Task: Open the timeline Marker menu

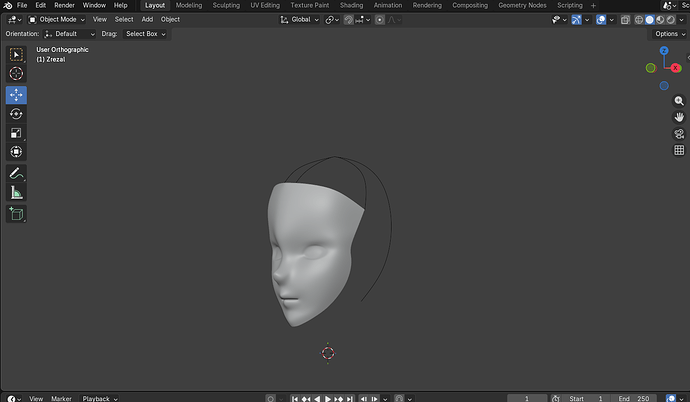Action: tap(61, 398)
